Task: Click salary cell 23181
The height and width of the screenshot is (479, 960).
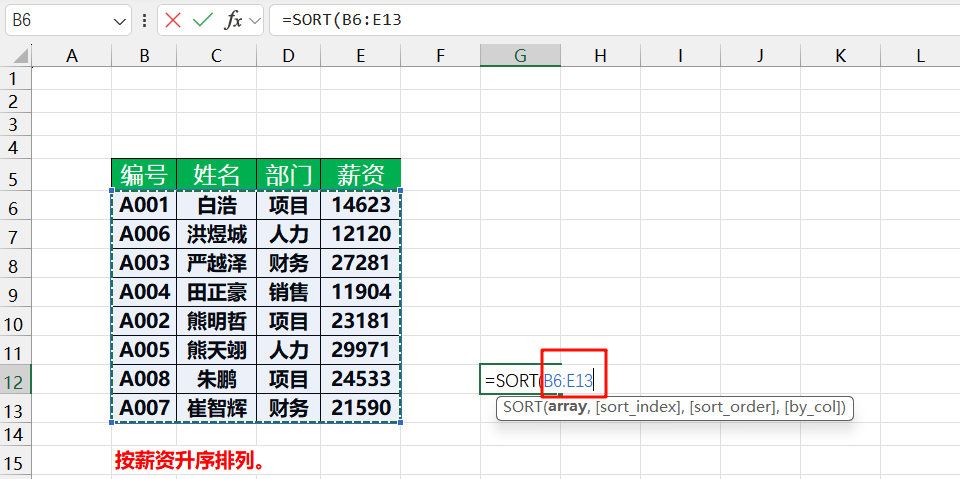Action: pyautogui.click(x=361, y=320)
